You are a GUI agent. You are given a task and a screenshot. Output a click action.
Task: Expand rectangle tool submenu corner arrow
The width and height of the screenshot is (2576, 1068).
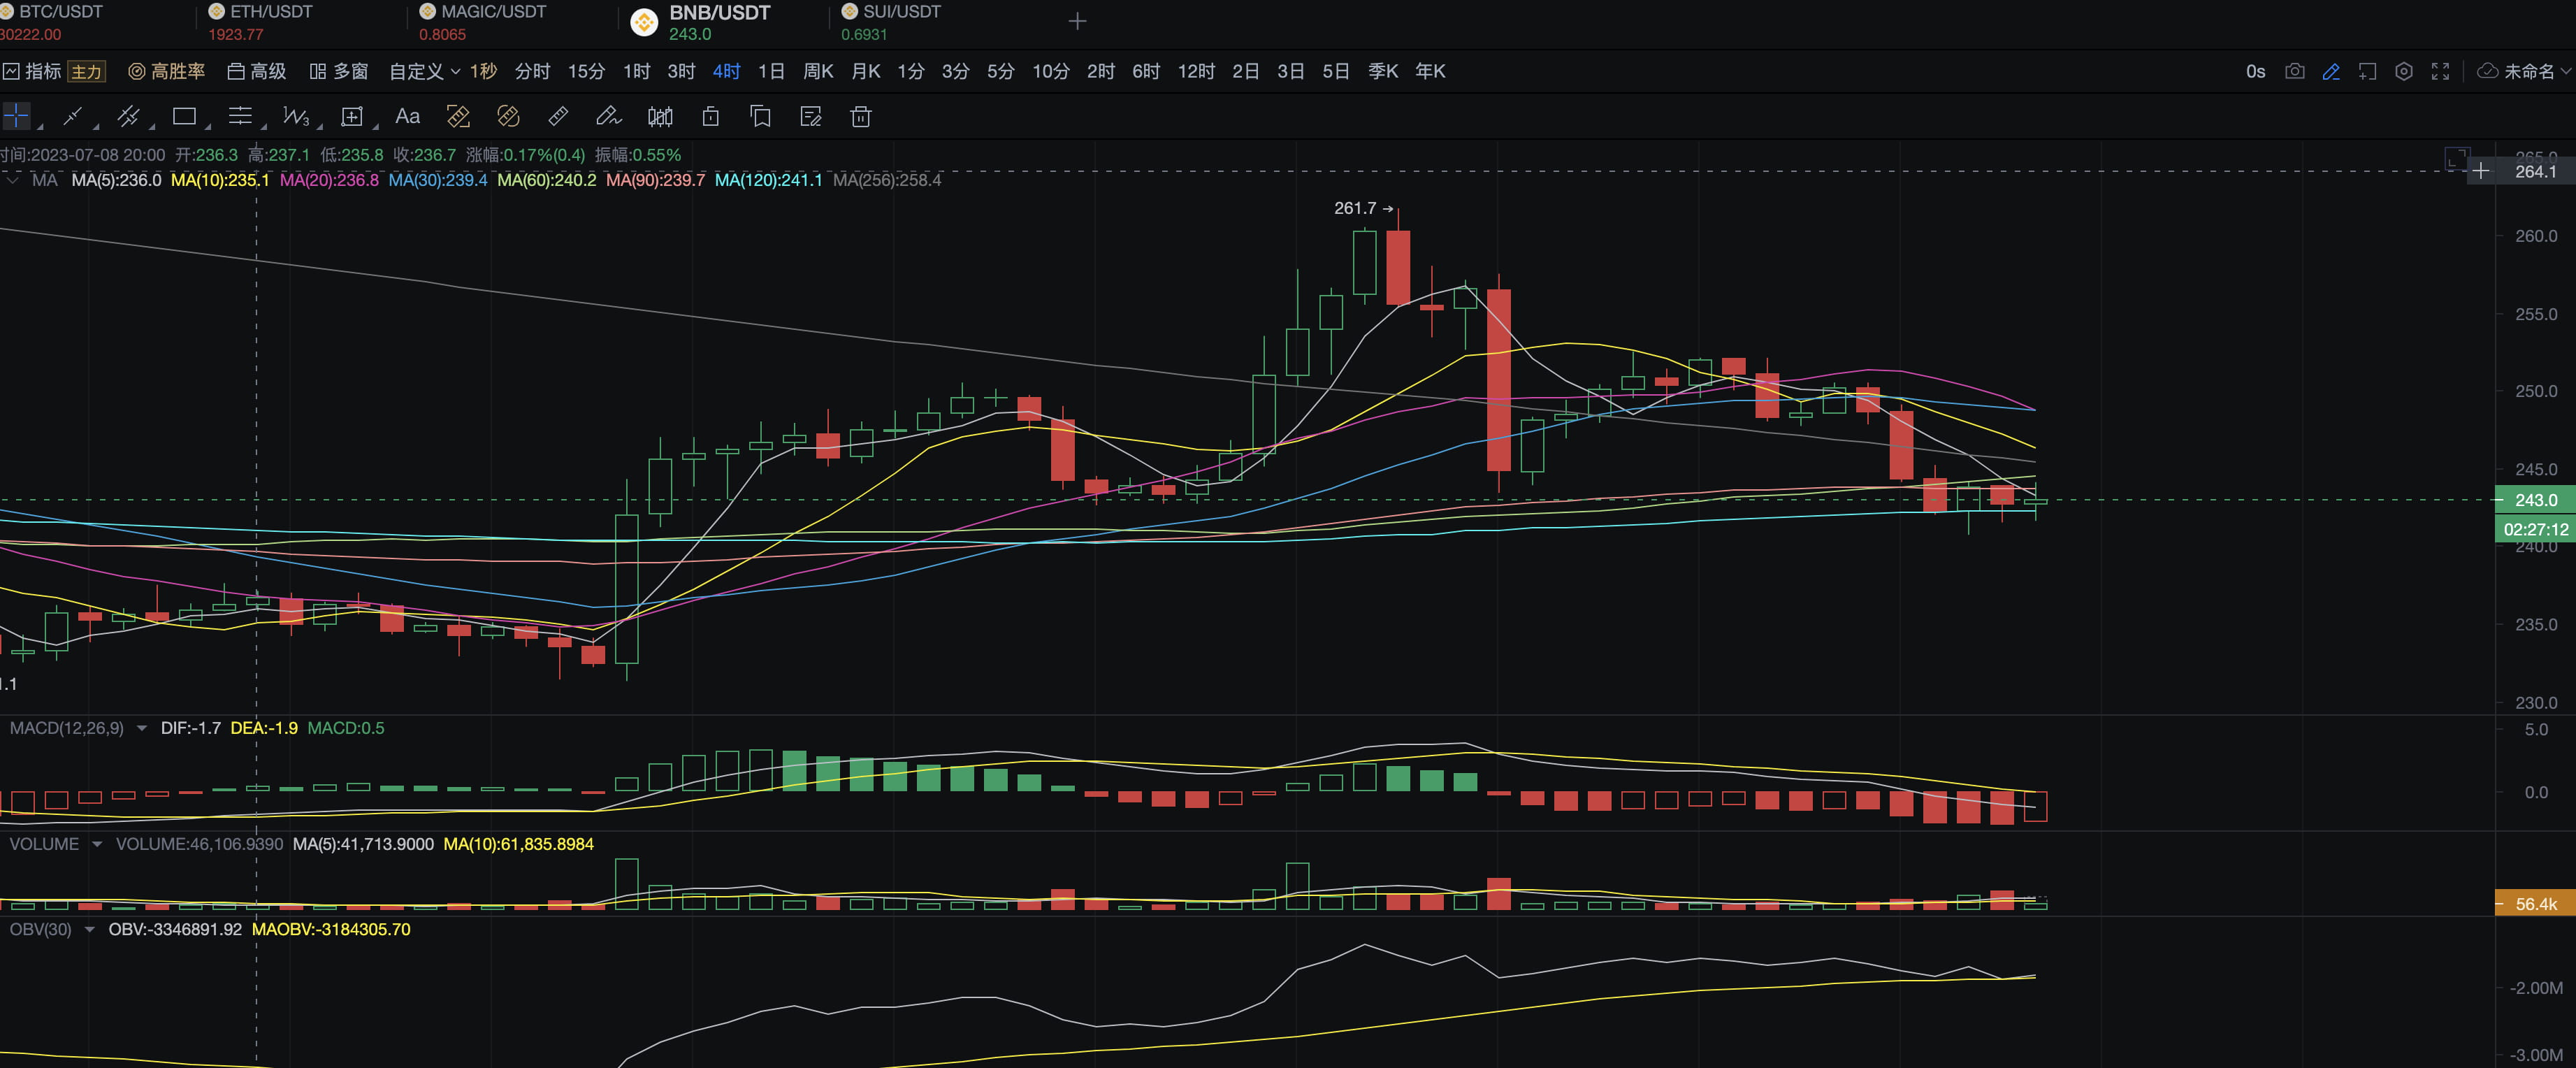point(208,128)
